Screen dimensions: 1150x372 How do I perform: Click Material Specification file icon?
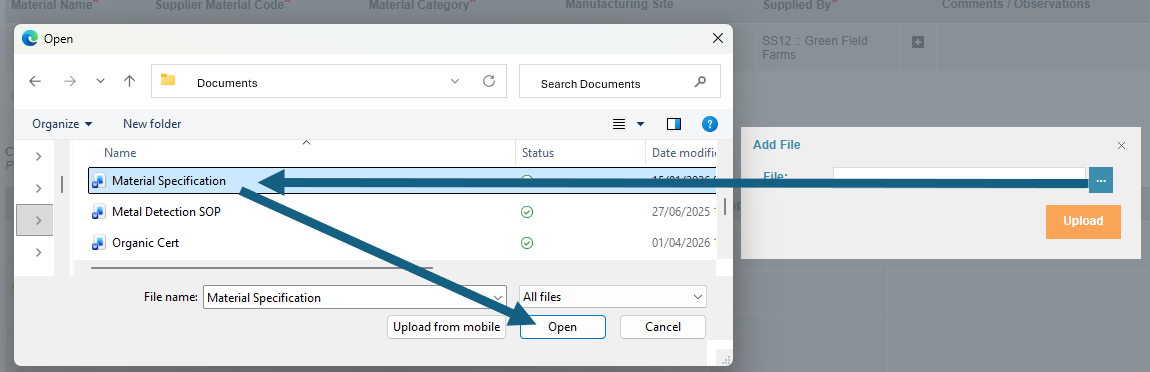[x=98, y=180]
